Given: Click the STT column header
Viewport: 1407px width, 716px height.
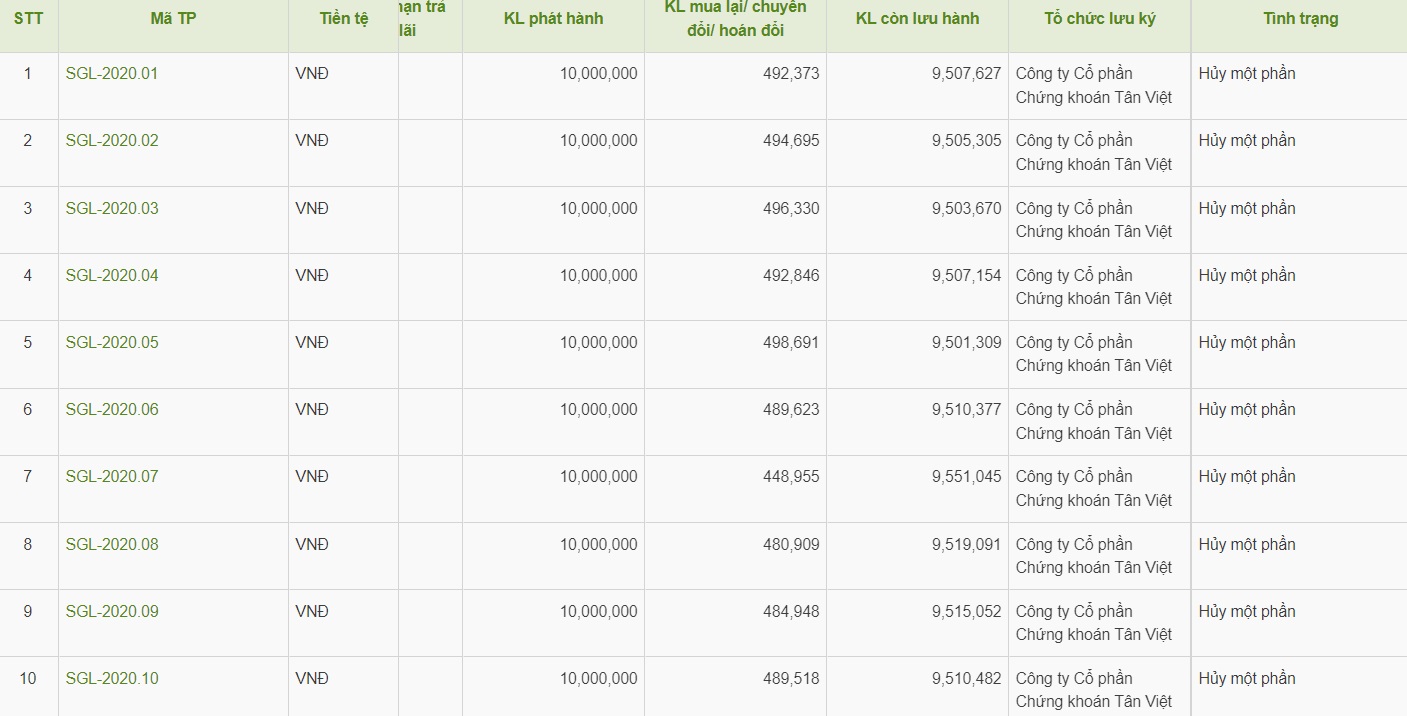Looking at the screenshot, I should (28, 18).
